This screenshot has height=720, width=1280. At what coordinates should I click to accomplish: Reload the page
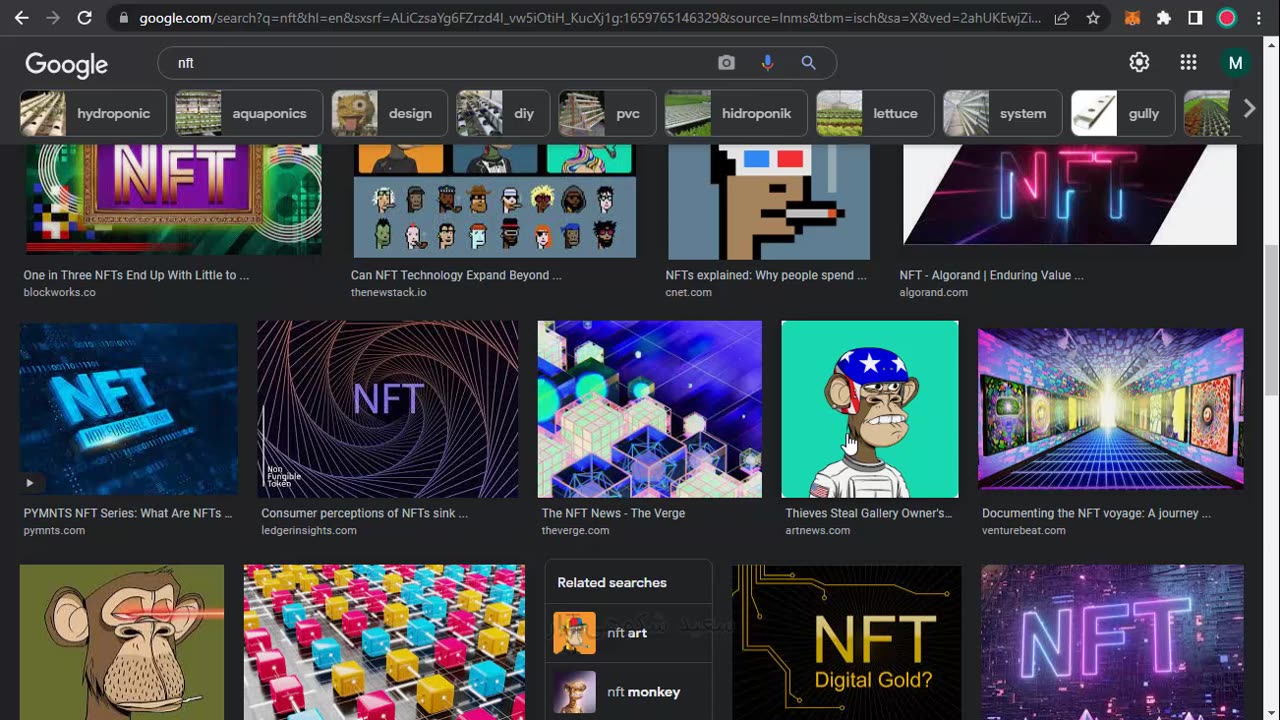pos(85,18)
